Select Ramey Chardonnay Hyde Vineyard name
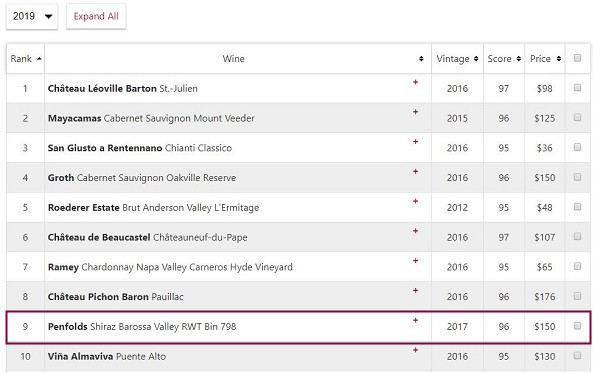The image size is (600, 373). click(x=170, y=267)
